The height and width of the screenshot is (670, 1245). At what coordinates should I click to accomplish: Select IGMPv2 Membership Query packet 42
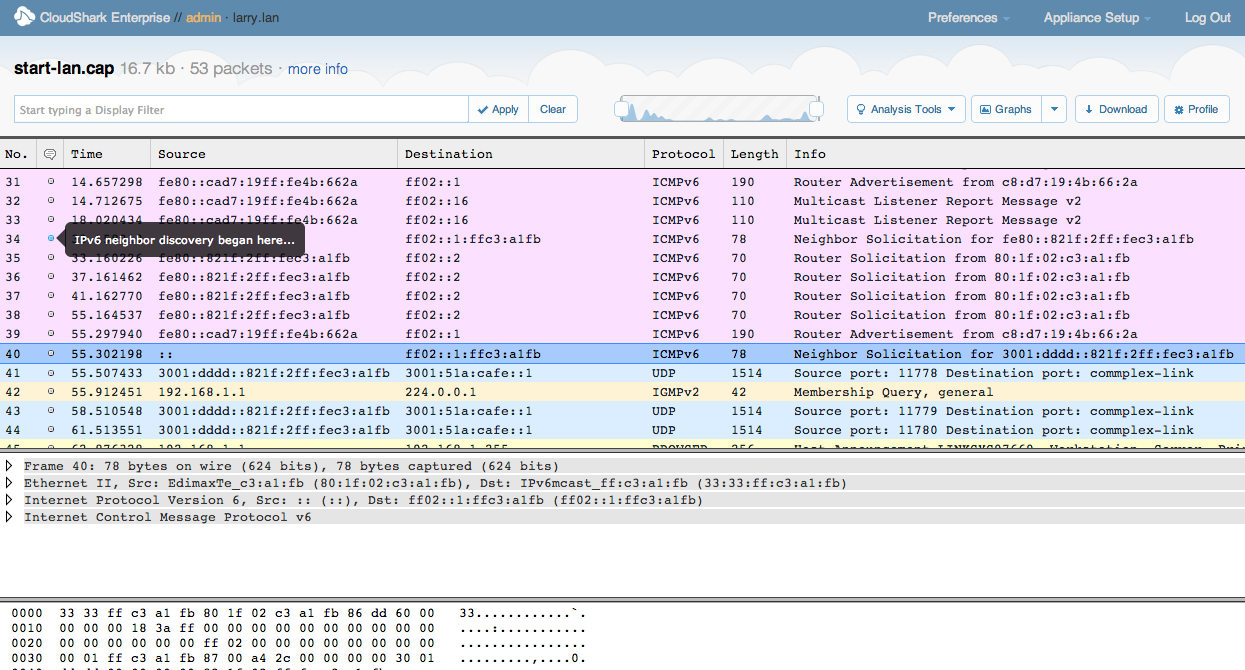(x=622, y=392)
